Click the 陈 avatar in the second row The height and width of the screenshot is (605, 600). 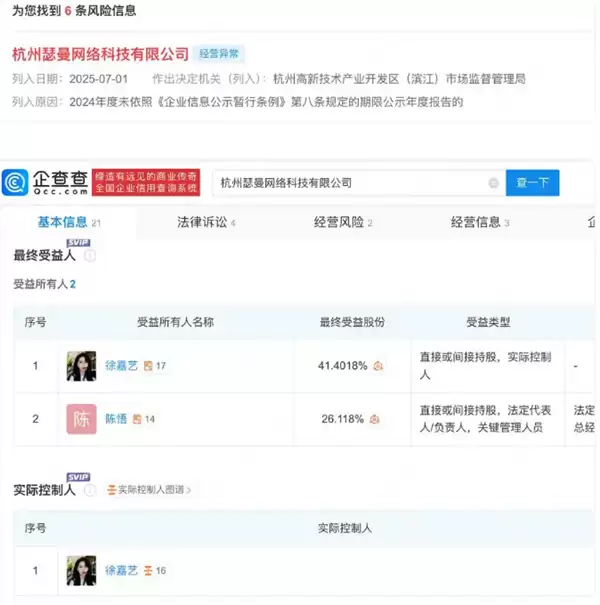click(x=81, y=420)
